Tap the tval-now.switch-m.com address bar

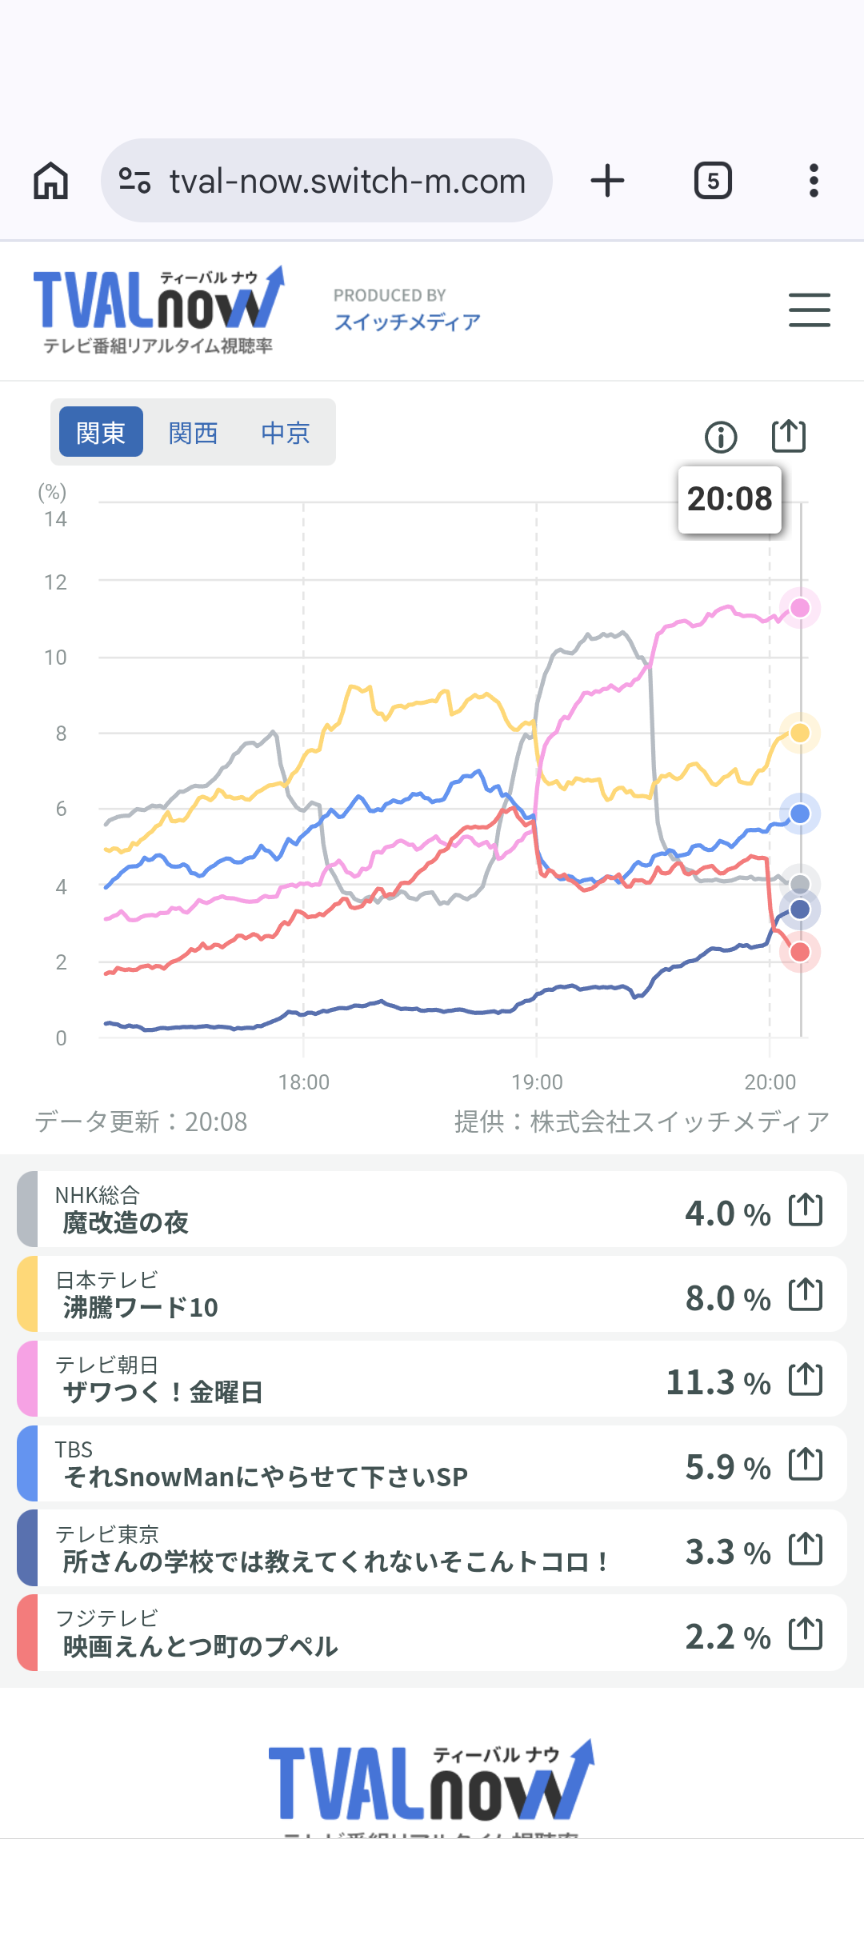click(347, 181)
